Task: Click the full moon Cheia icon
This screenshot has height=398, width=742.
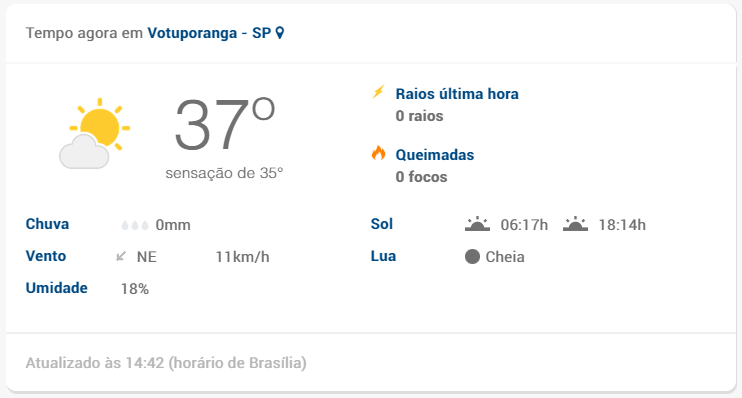Action: point(472,256)
